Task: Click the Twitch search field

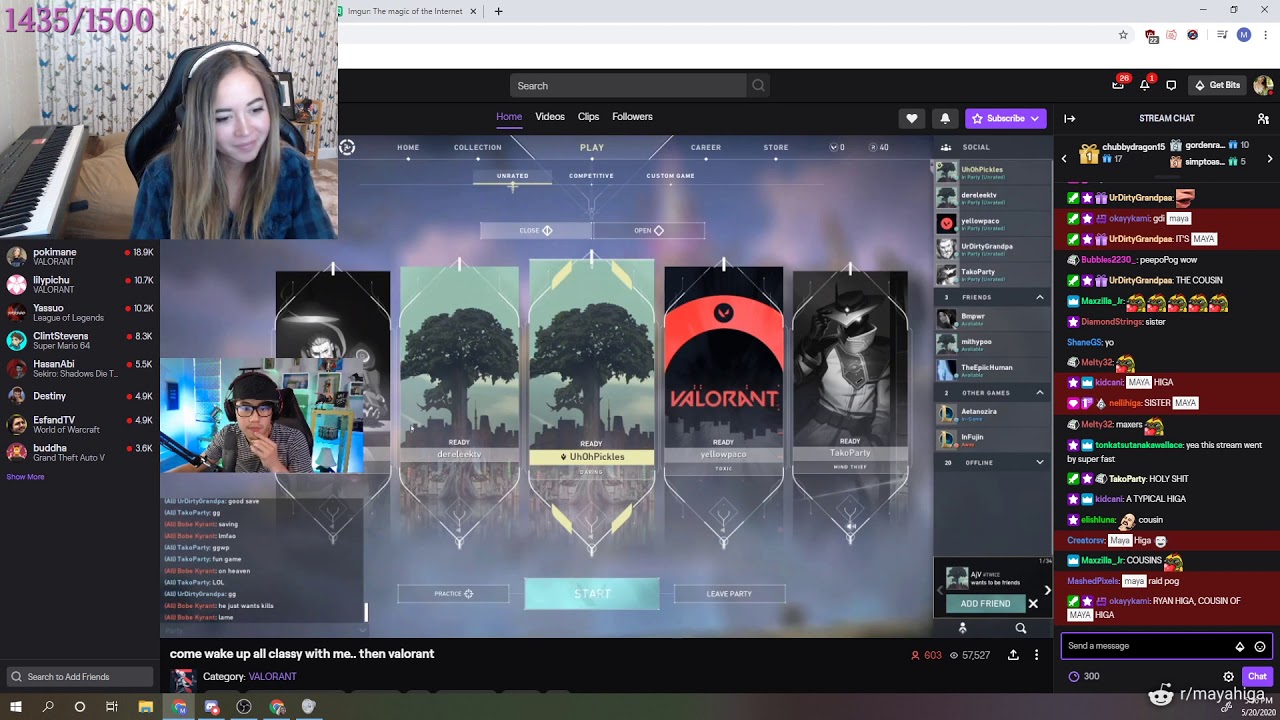Action: [628, 86]
